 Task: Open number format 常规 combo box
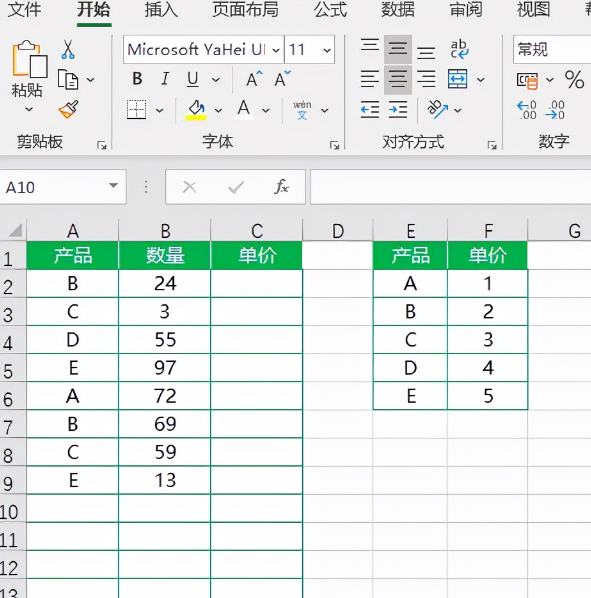click(x=552, y=50)
